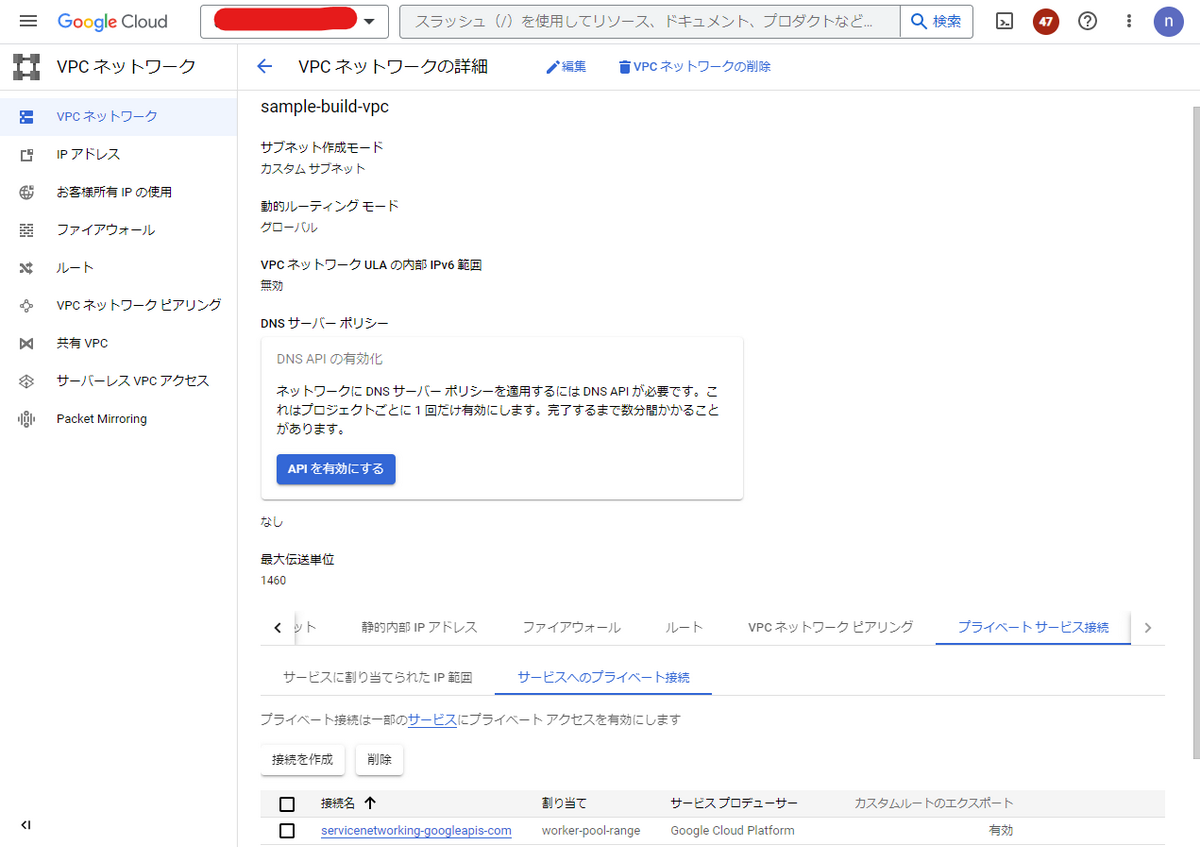Open the help question mark icon

[x=1087, y=21]
